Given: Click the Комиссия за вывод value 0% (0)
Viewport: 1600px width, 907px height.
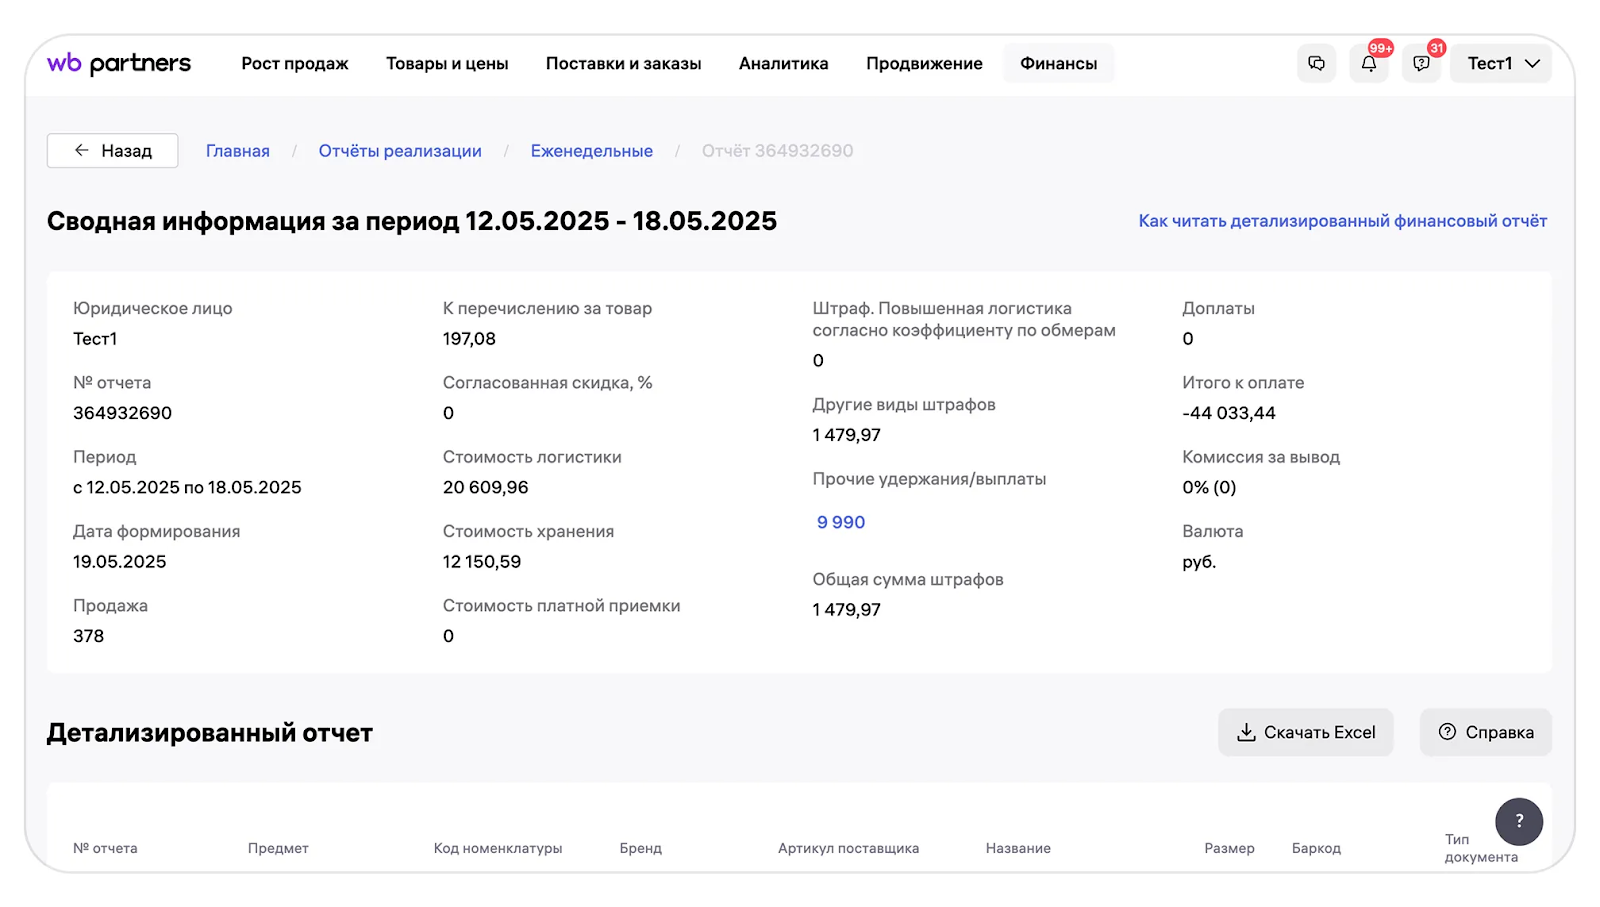Looking at the screenshot, I should [x=1209, y=487].
